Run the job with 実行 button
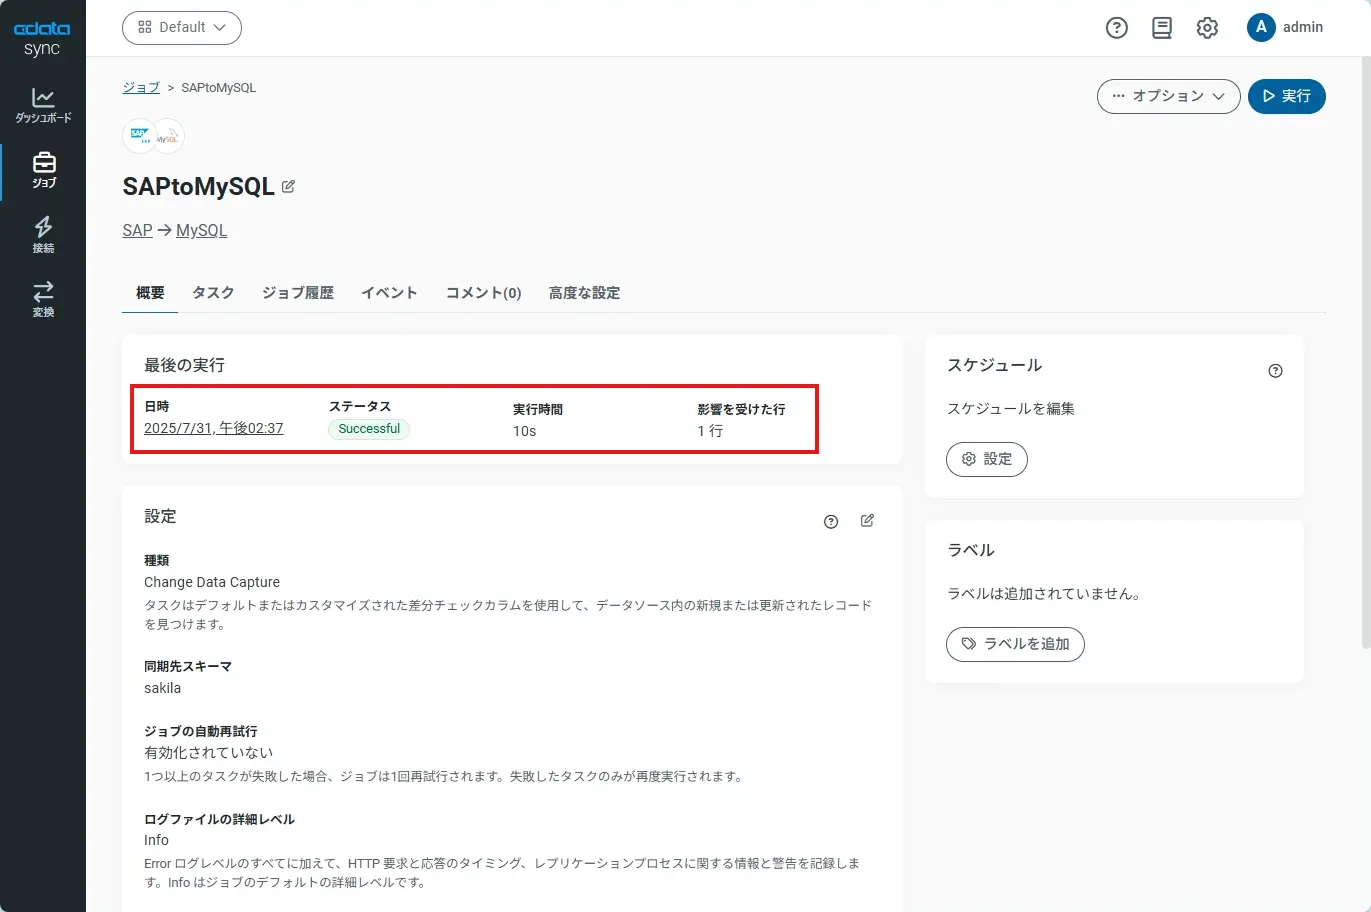This screenshot has width=1371, height=912. (1287, 96)
